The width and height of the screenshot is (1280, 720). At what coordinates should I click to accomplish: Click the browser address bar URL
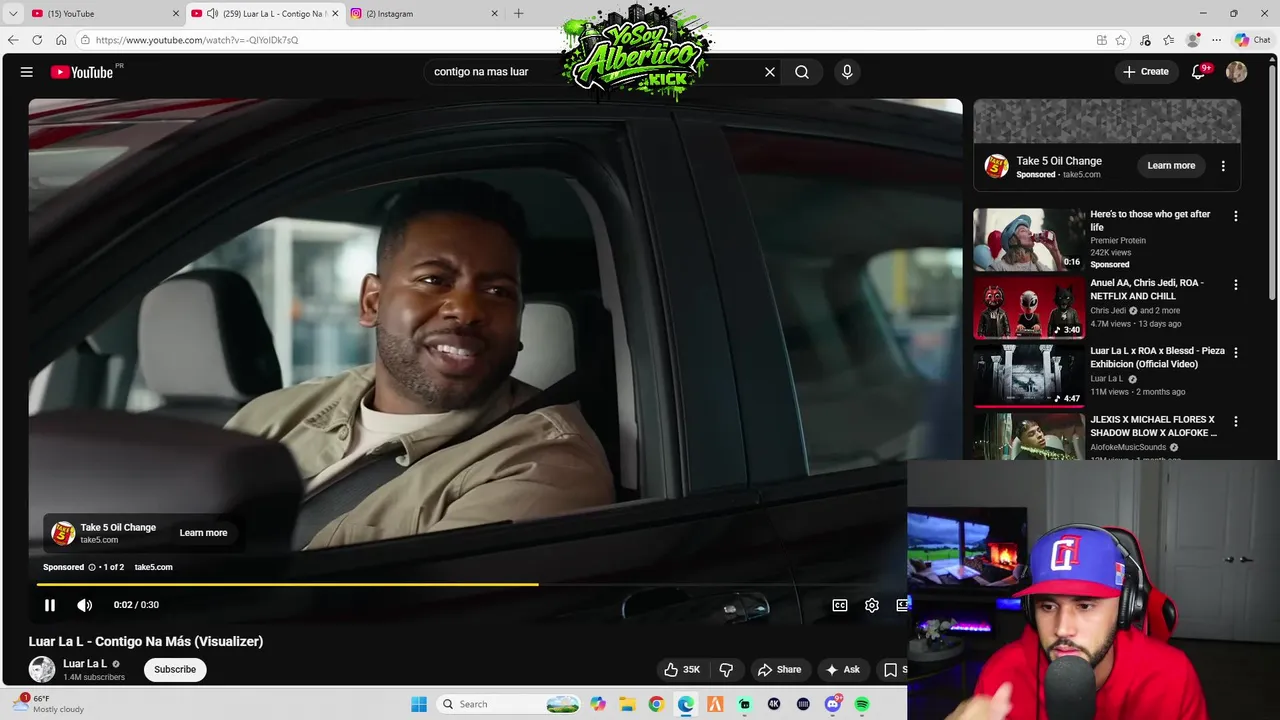pyautogui.click(x=197, y=40)
